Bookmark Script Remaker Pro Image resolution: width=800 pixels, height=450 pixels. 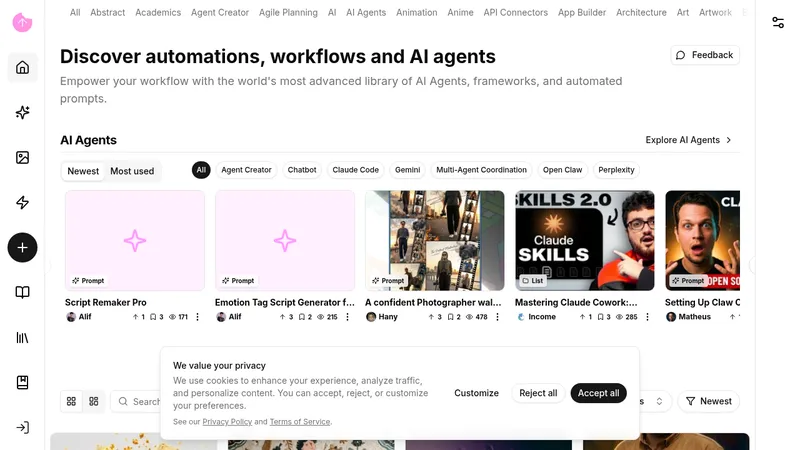(156, 317)
